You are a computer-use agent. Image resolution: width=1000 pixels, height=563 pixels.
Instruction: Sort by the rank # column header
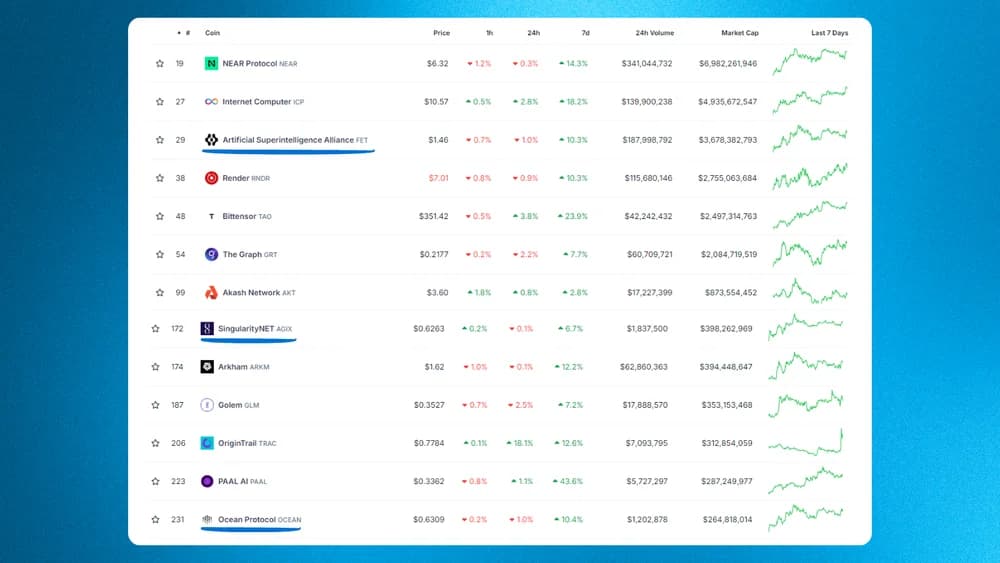click(187, 33)
